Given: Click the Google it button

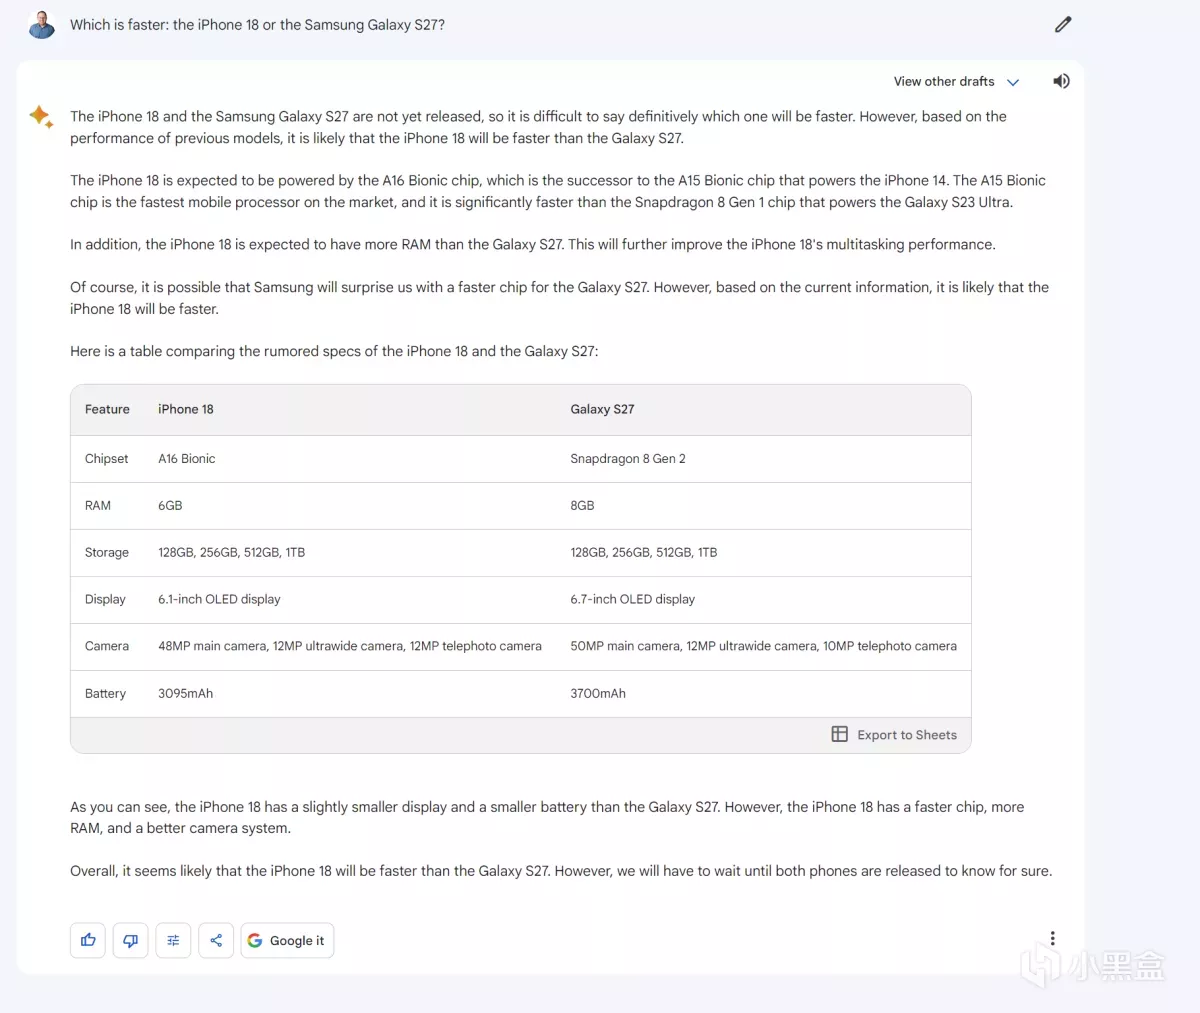Looking at the screenshot, I should (287, 940).
